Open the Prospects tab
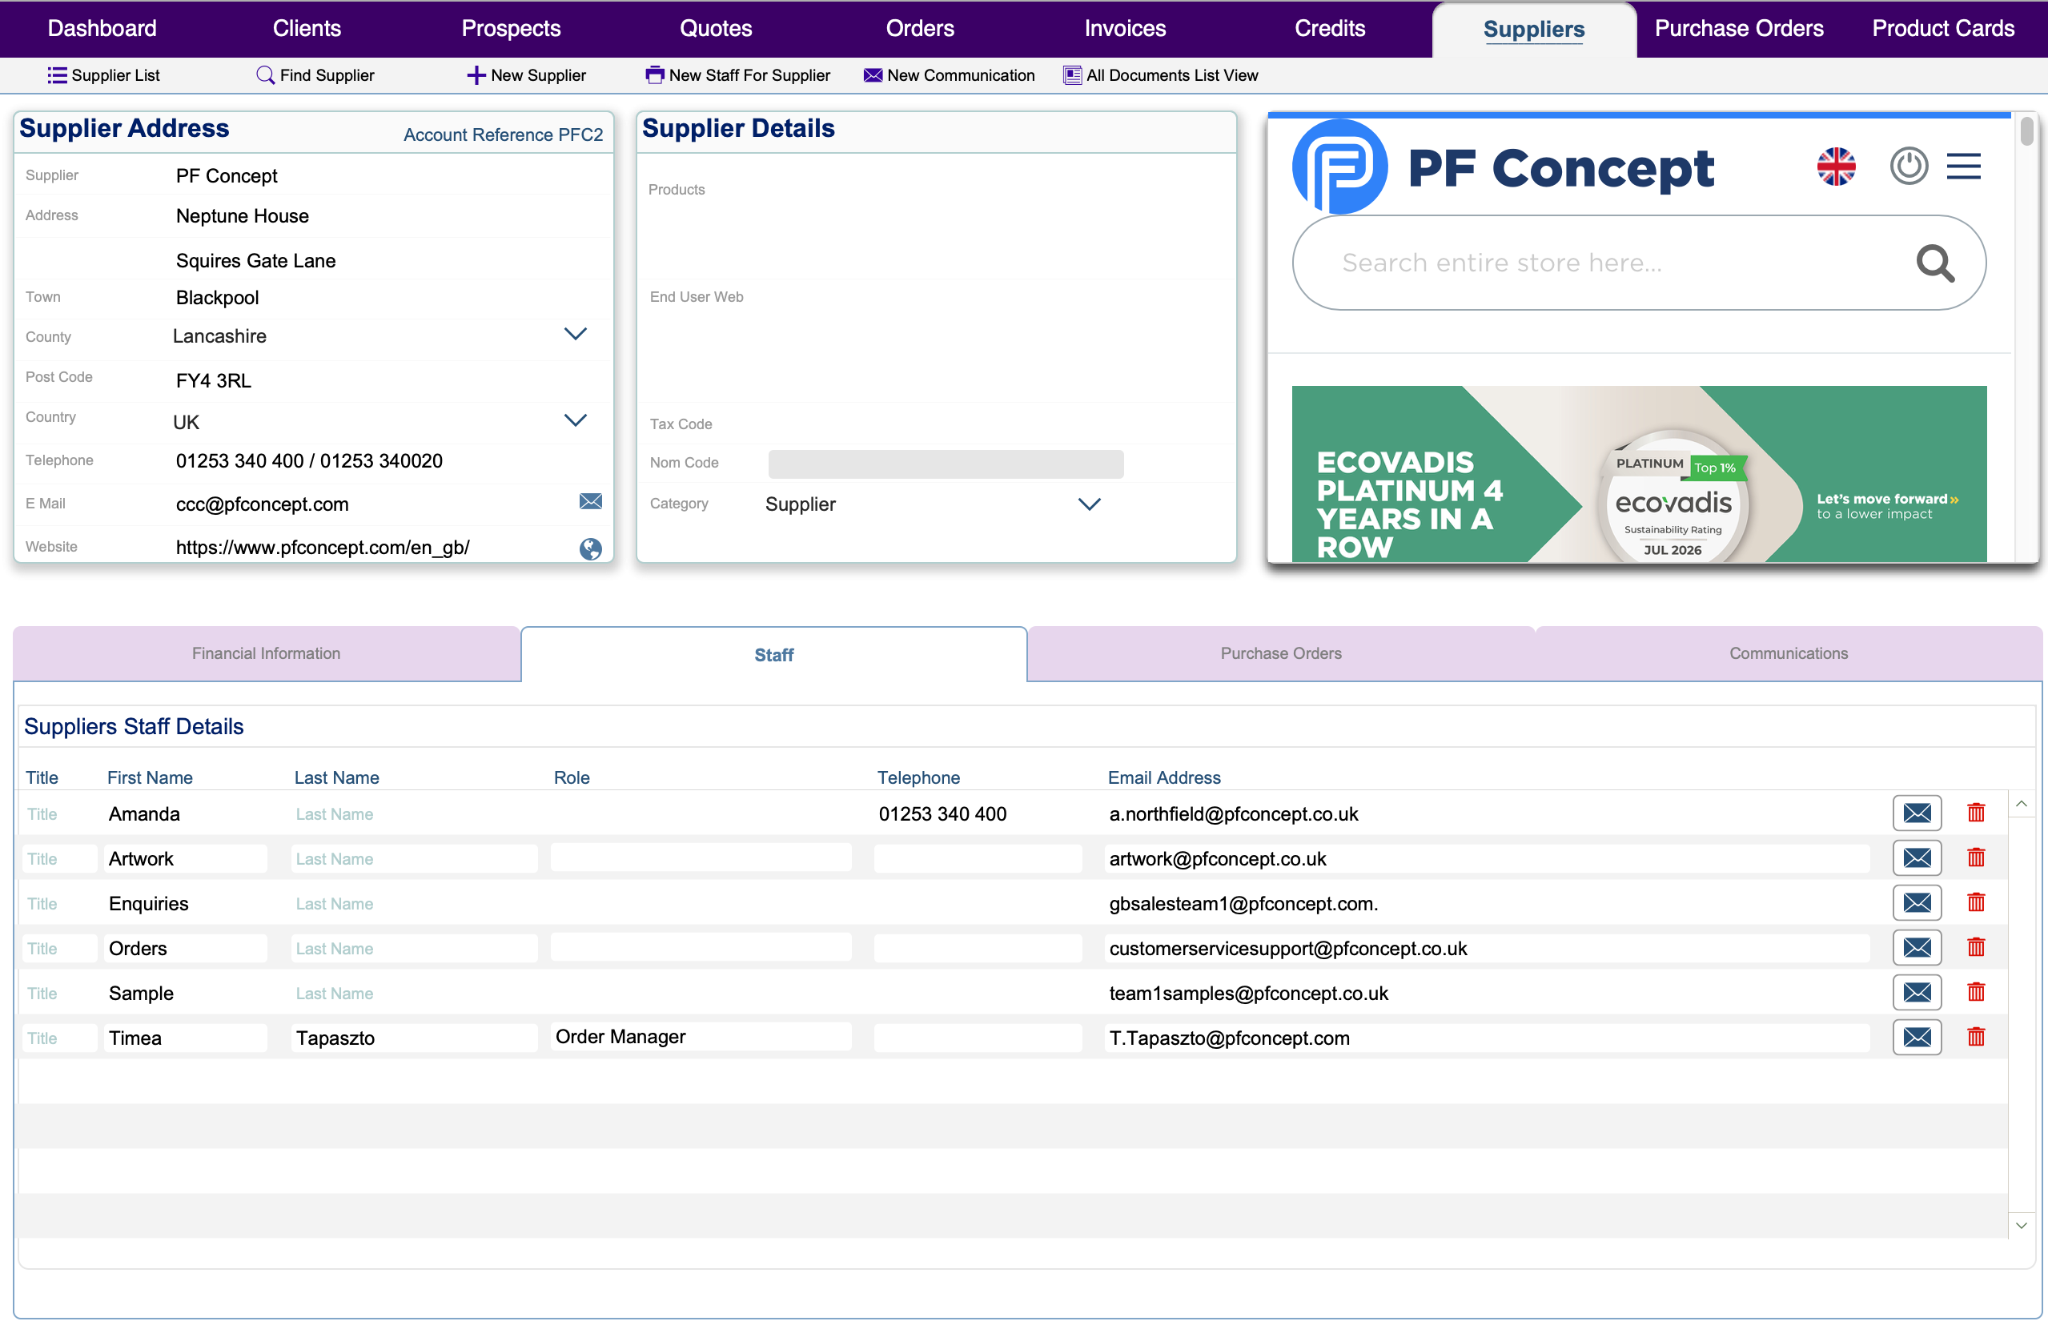The height and width of the screenshot is (1321, 2048). (x=511, y=28)
